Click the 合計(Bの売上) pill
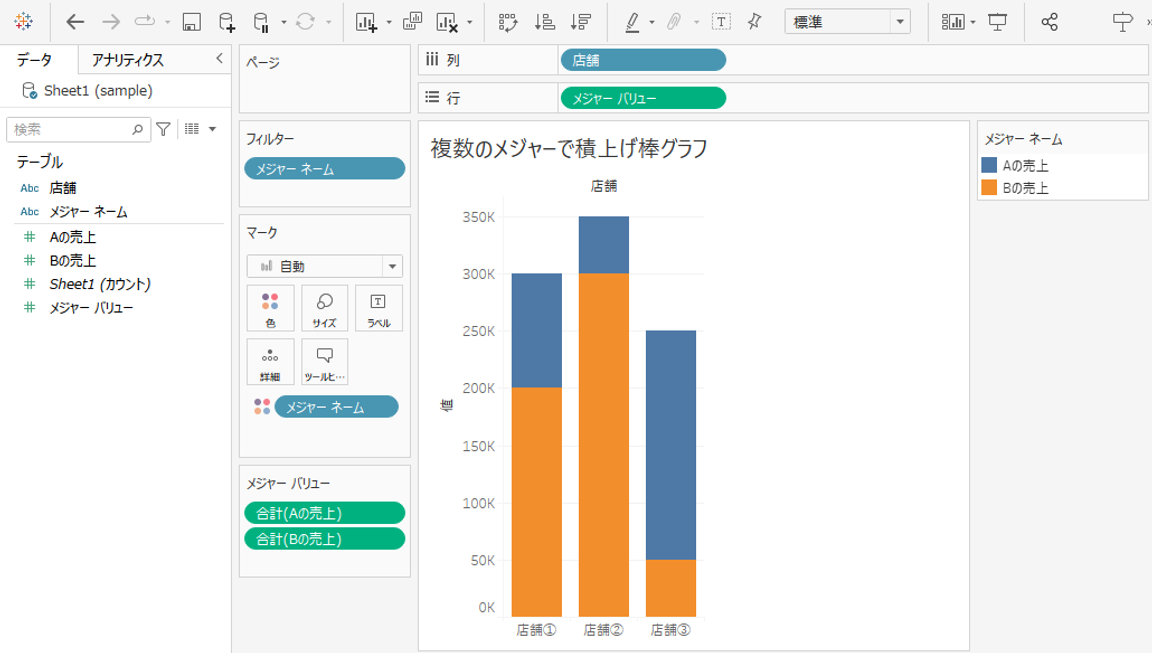 pyautogui.click(x=325, y=538)
